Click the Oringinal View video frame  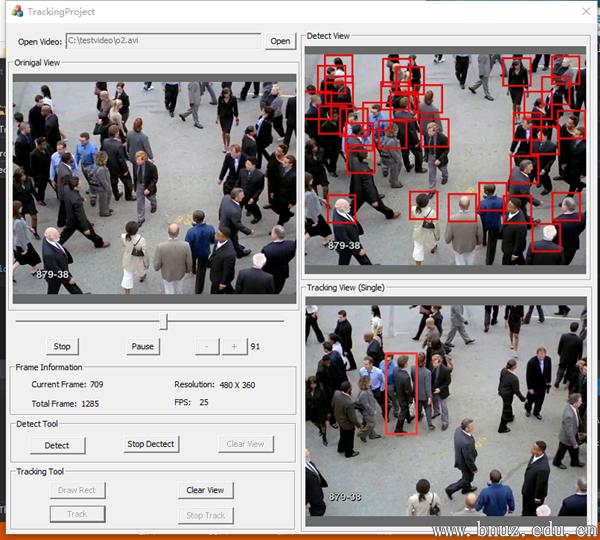[x=154, y=187]
